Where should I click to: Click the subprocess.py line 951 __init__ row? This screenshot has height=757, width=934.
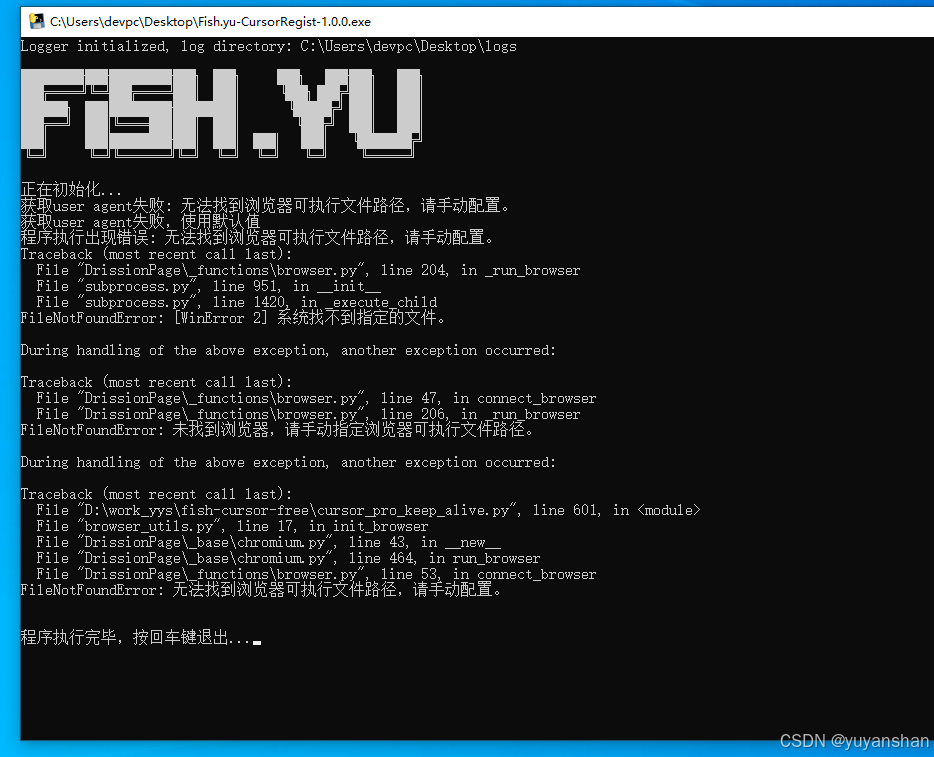point(208,286)
